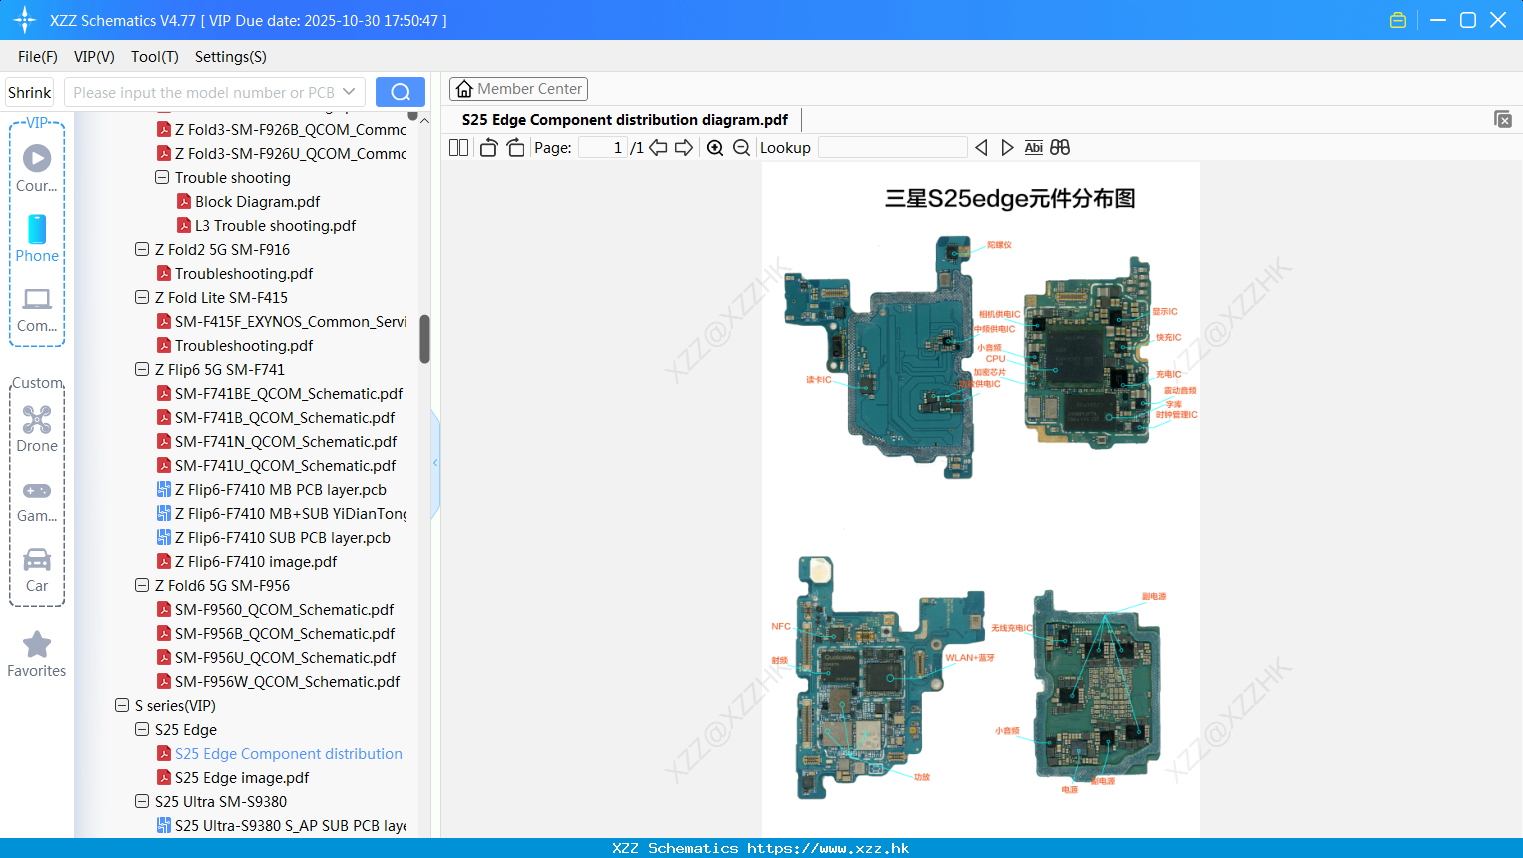This screenshot has height=858, width=1523.
Task: Collapse the Z Flip6 5G SM-F741 node
Action: 142,369
